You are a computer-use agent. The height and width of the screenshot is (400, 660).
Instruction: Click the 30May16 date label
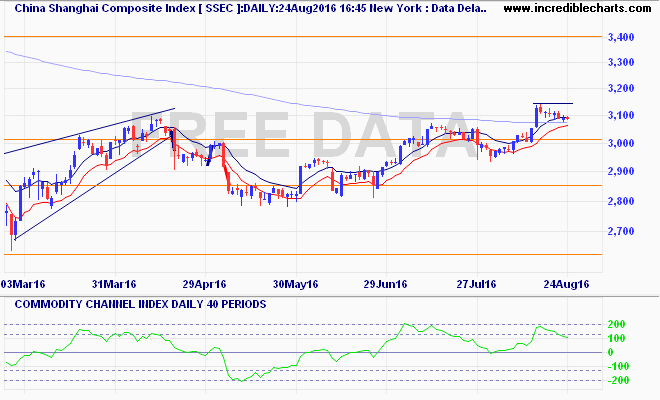pyautogui.click(x=295, y=284)
